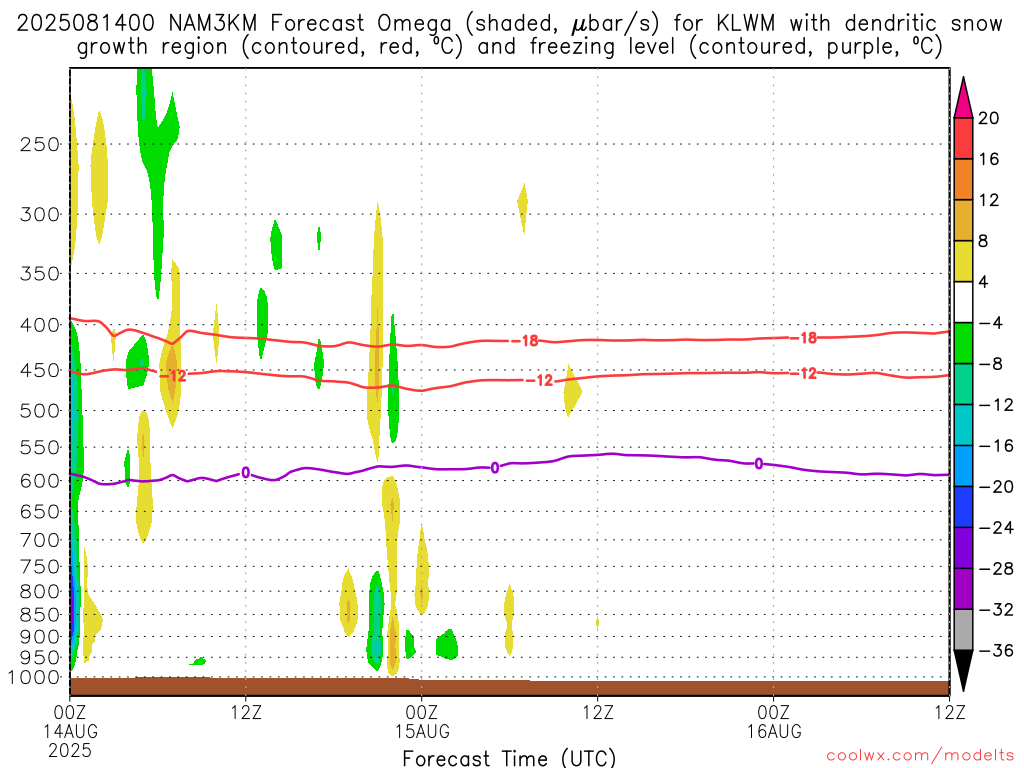
Task: Click the 550 pressure level label
Action: coord(40,447)
